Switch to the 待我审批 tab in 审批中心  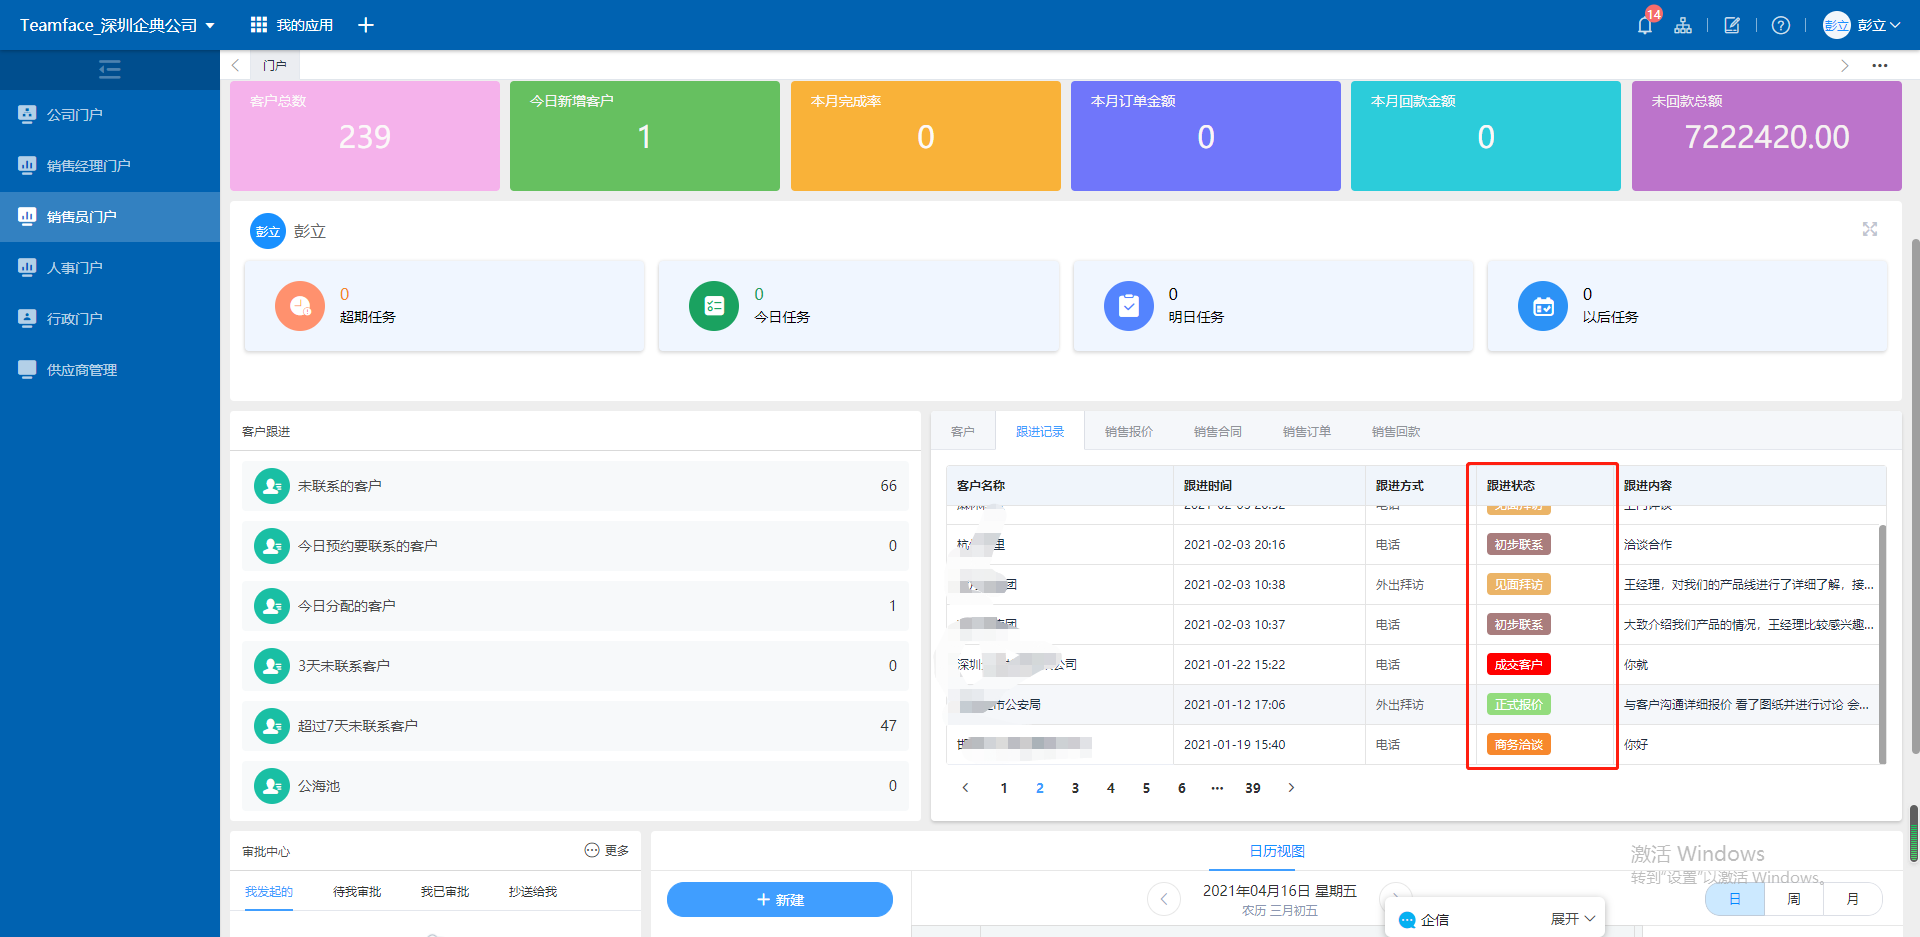coord(356,891)
